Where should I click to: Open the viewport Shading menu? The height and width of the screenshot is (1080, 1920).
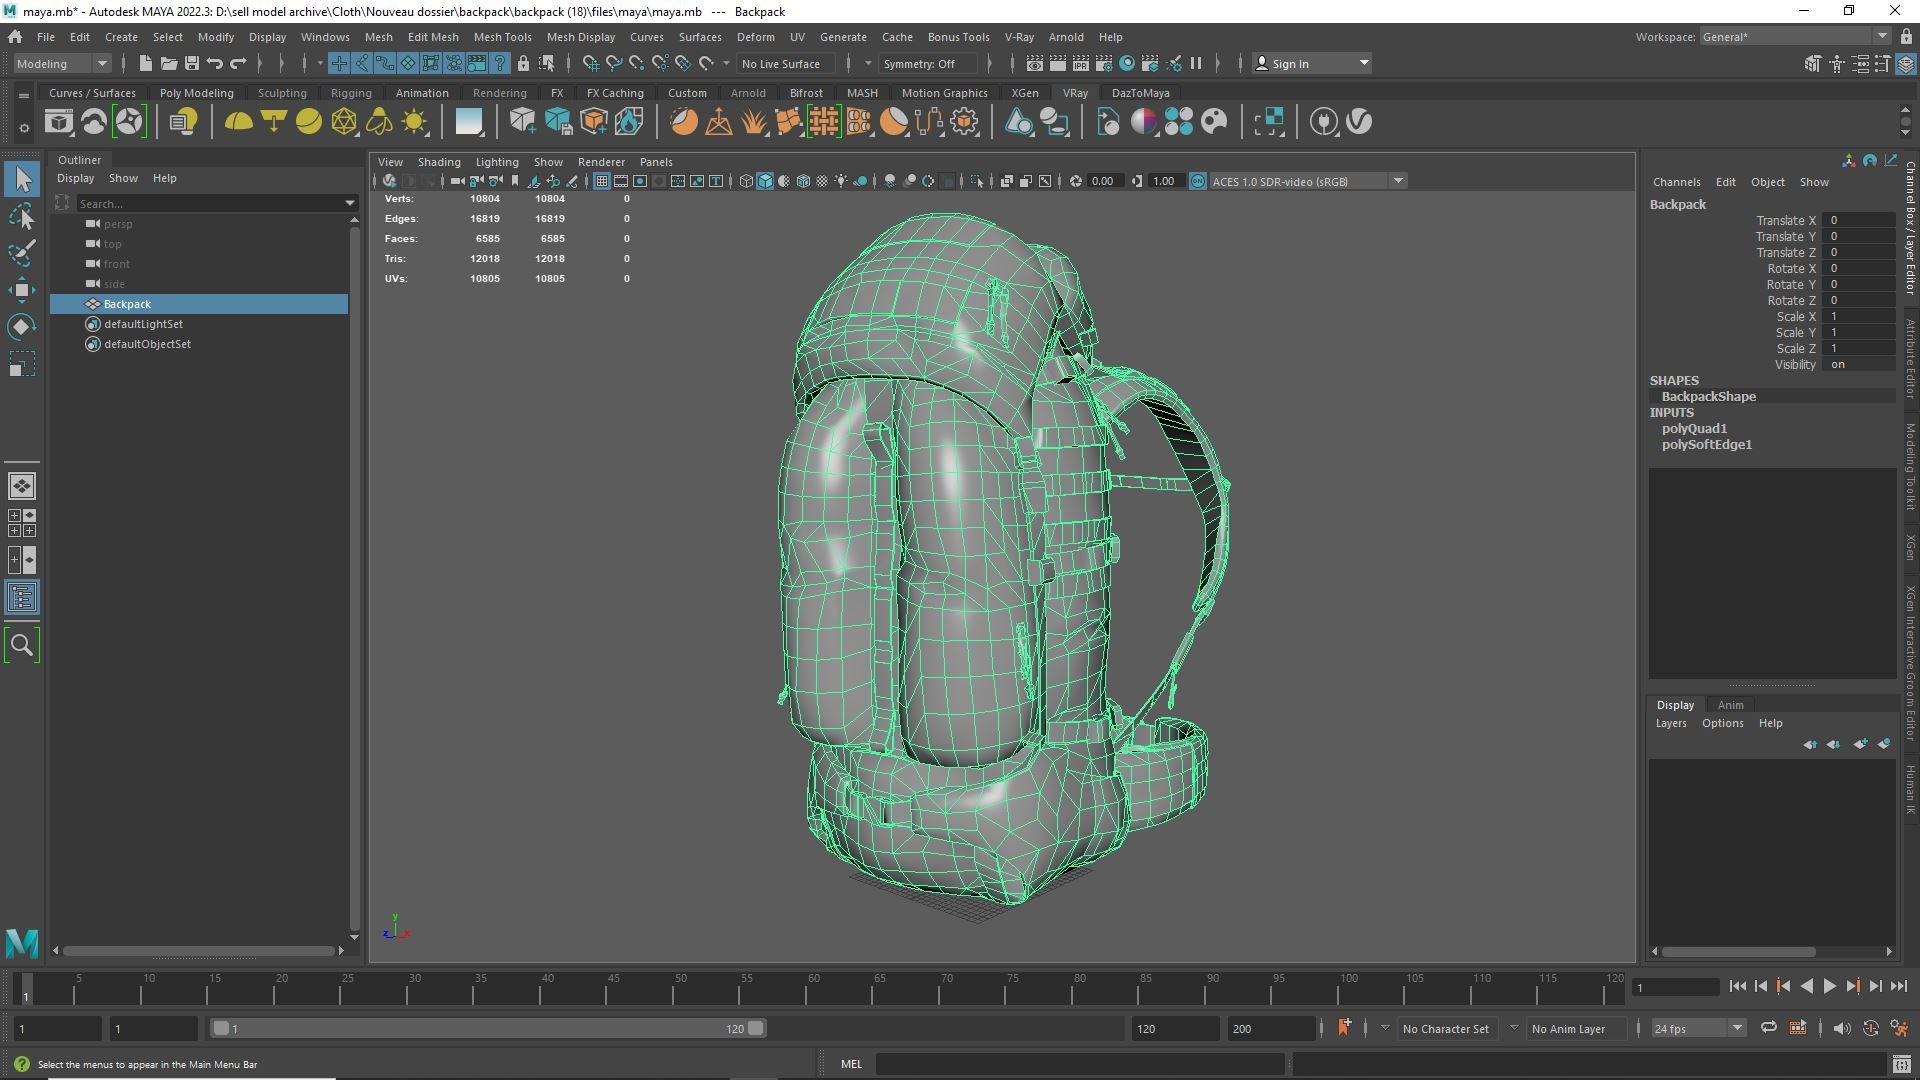(x=439, y=162)
